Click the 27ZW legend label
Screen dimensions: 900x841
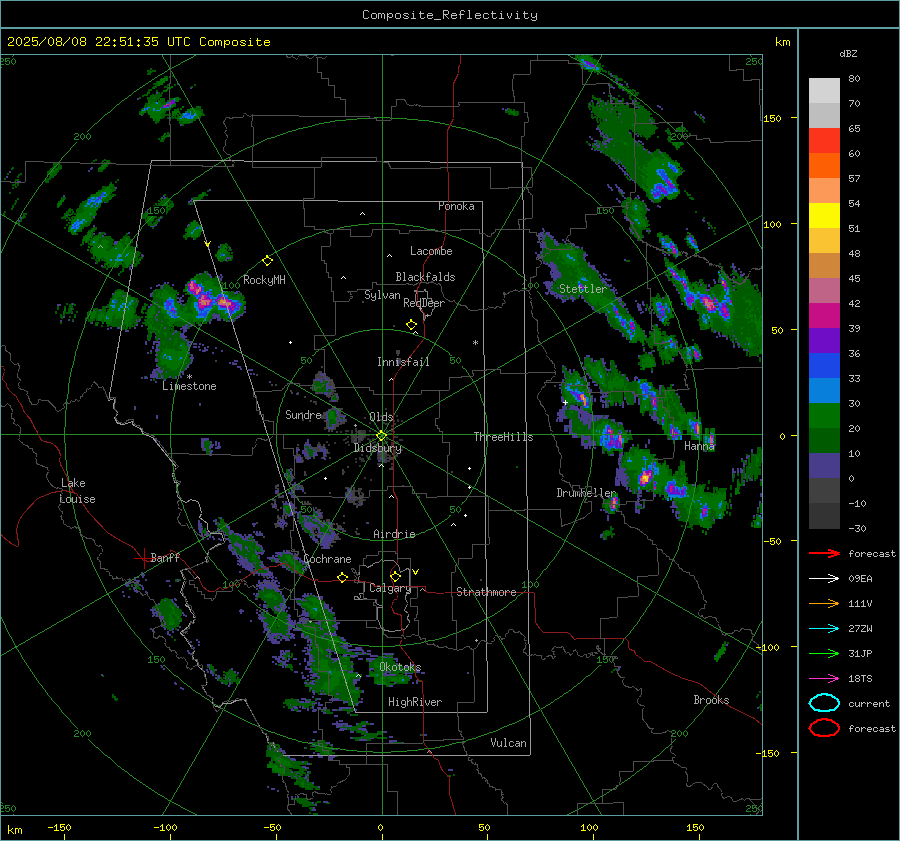tap(860, 629)
